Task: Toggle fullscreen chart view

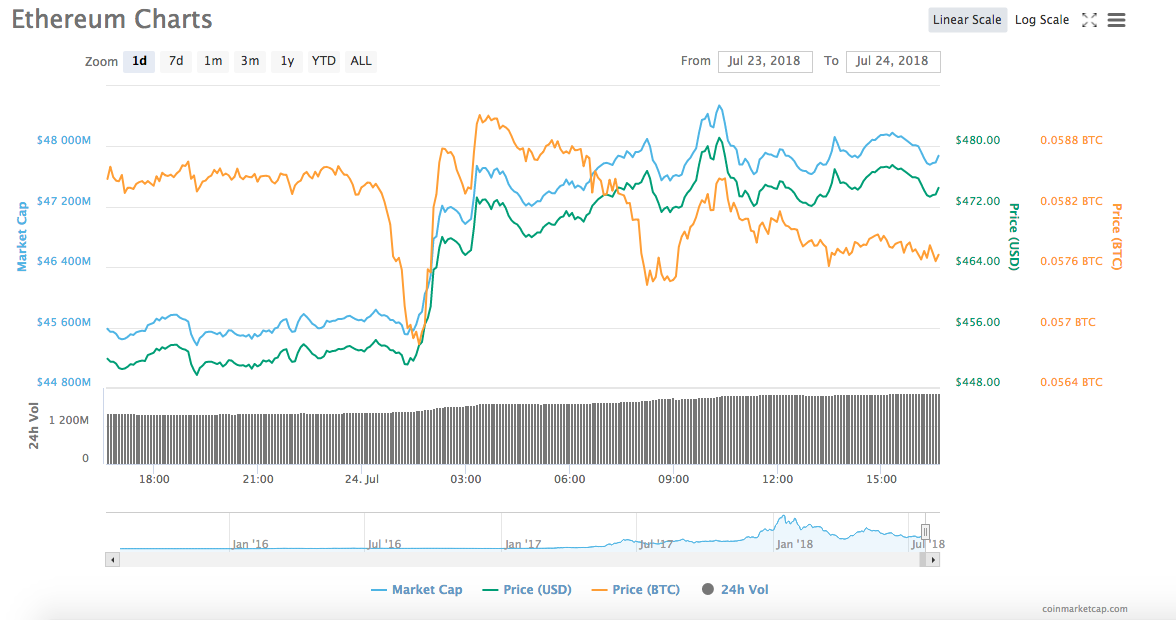Action: pyautogui.click(x=1090, y=20)
